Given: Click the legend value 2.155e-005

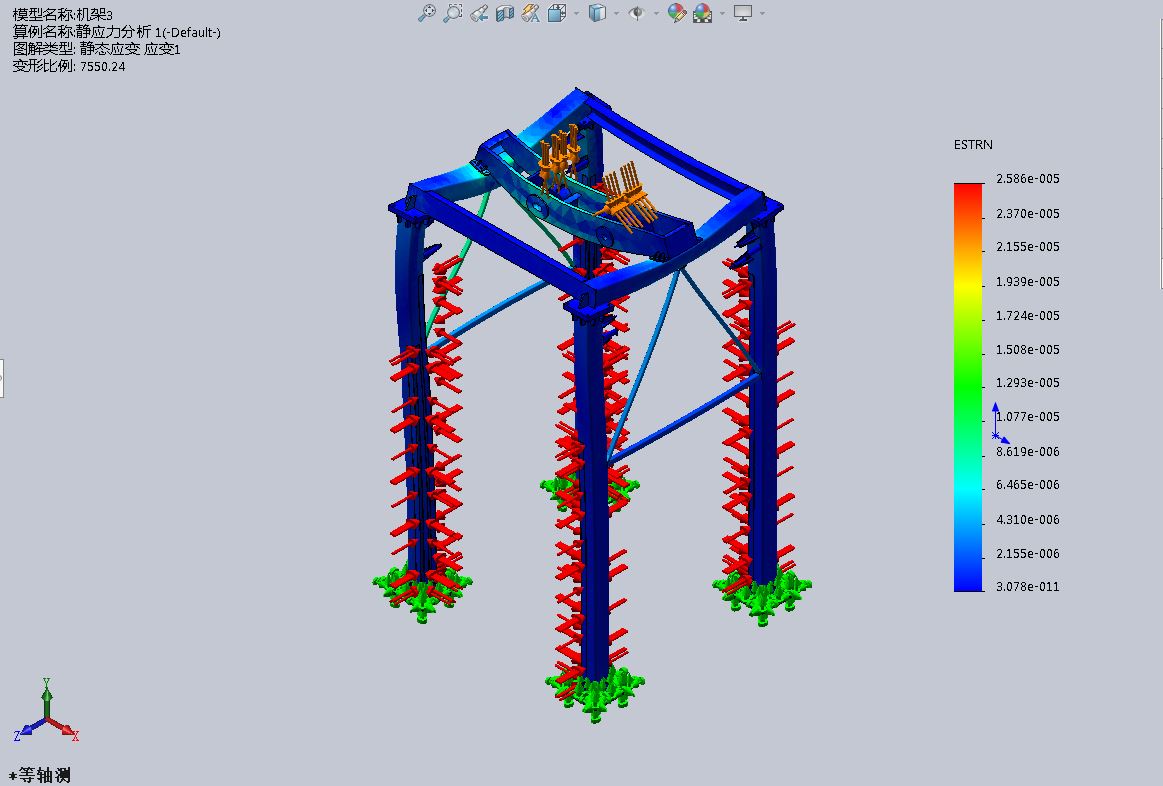Looking at the screenshot, I should click(1028, 247).
